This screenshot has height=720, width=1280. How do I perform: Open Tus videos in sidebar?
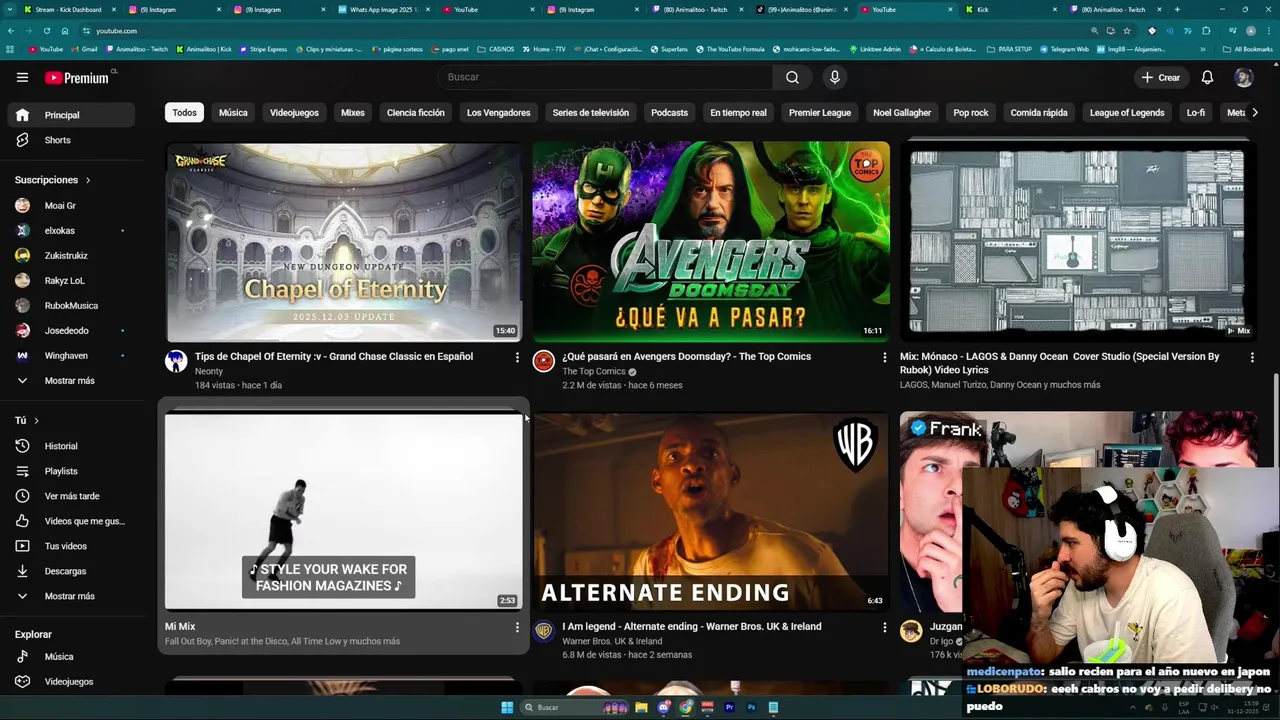tap(69, 546)
